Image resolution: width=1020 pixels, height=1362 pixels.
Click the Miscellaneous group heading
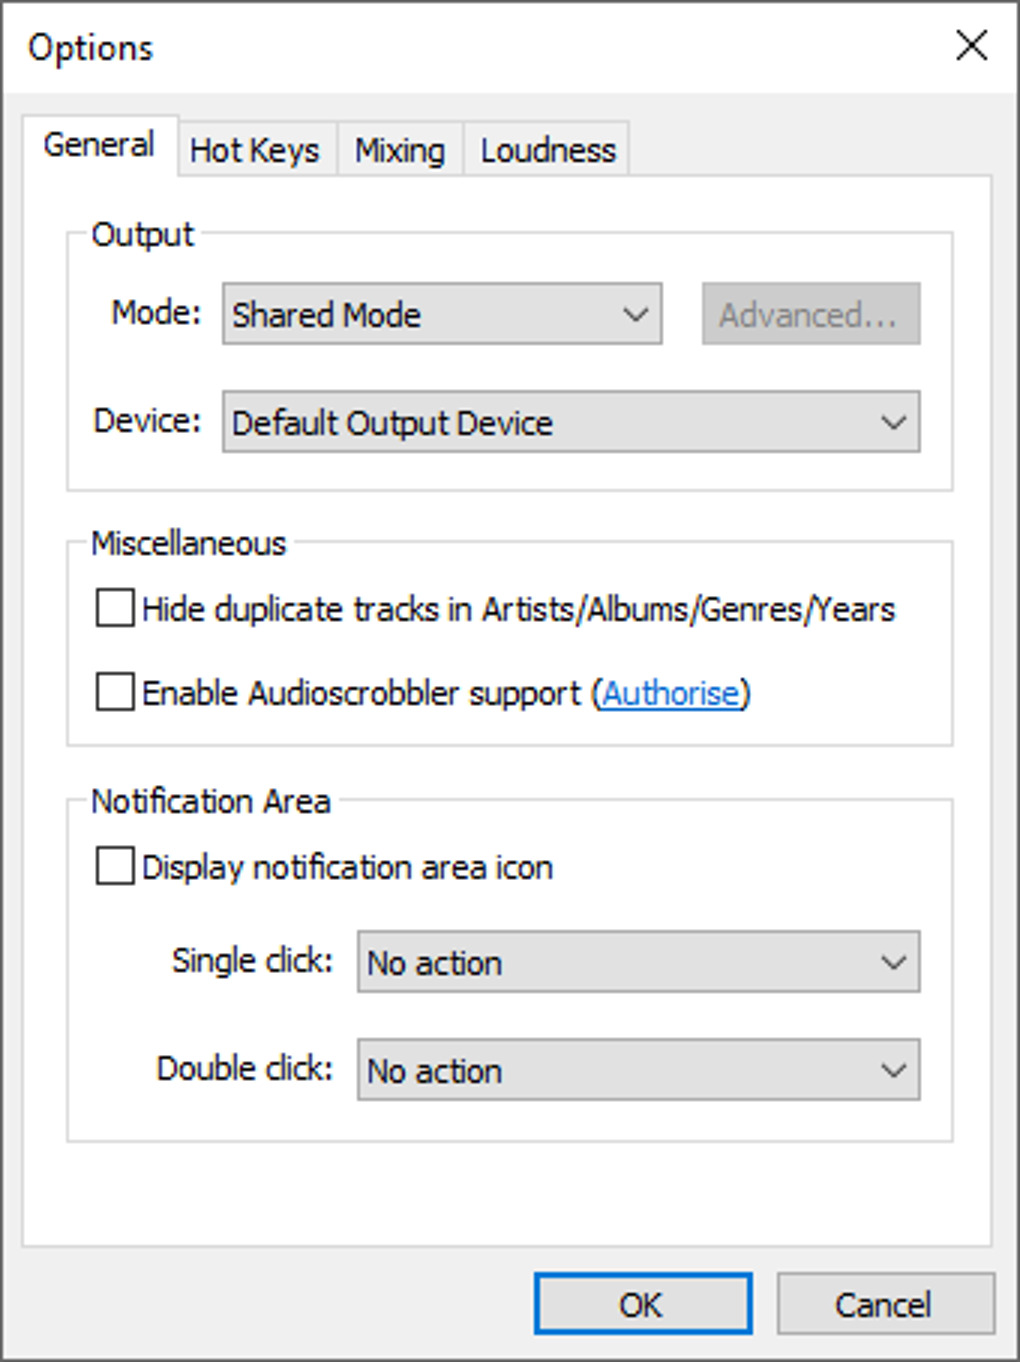click(x=189, y=543)
